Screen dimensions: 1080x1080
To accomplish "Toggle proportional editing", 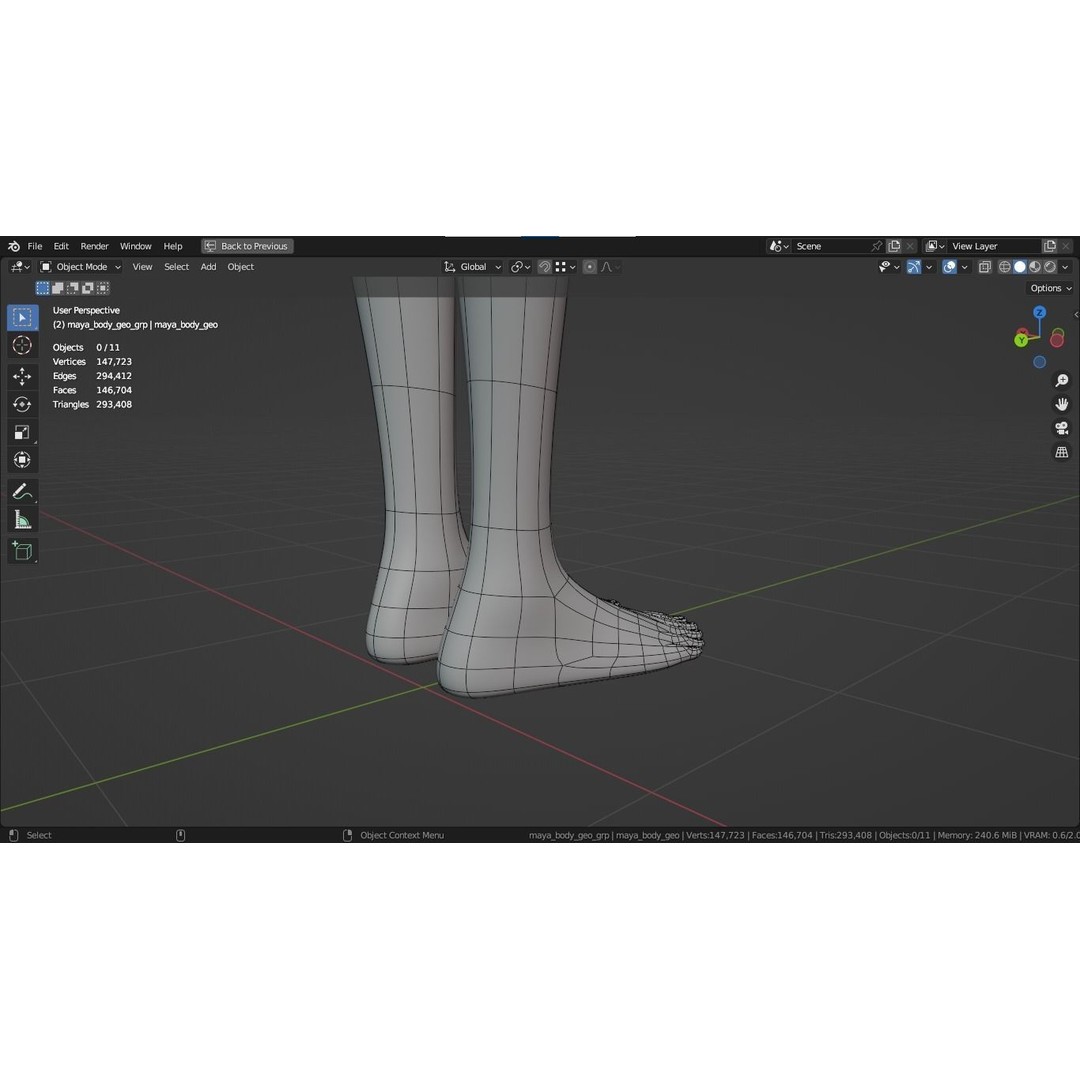I will (590, 267).
